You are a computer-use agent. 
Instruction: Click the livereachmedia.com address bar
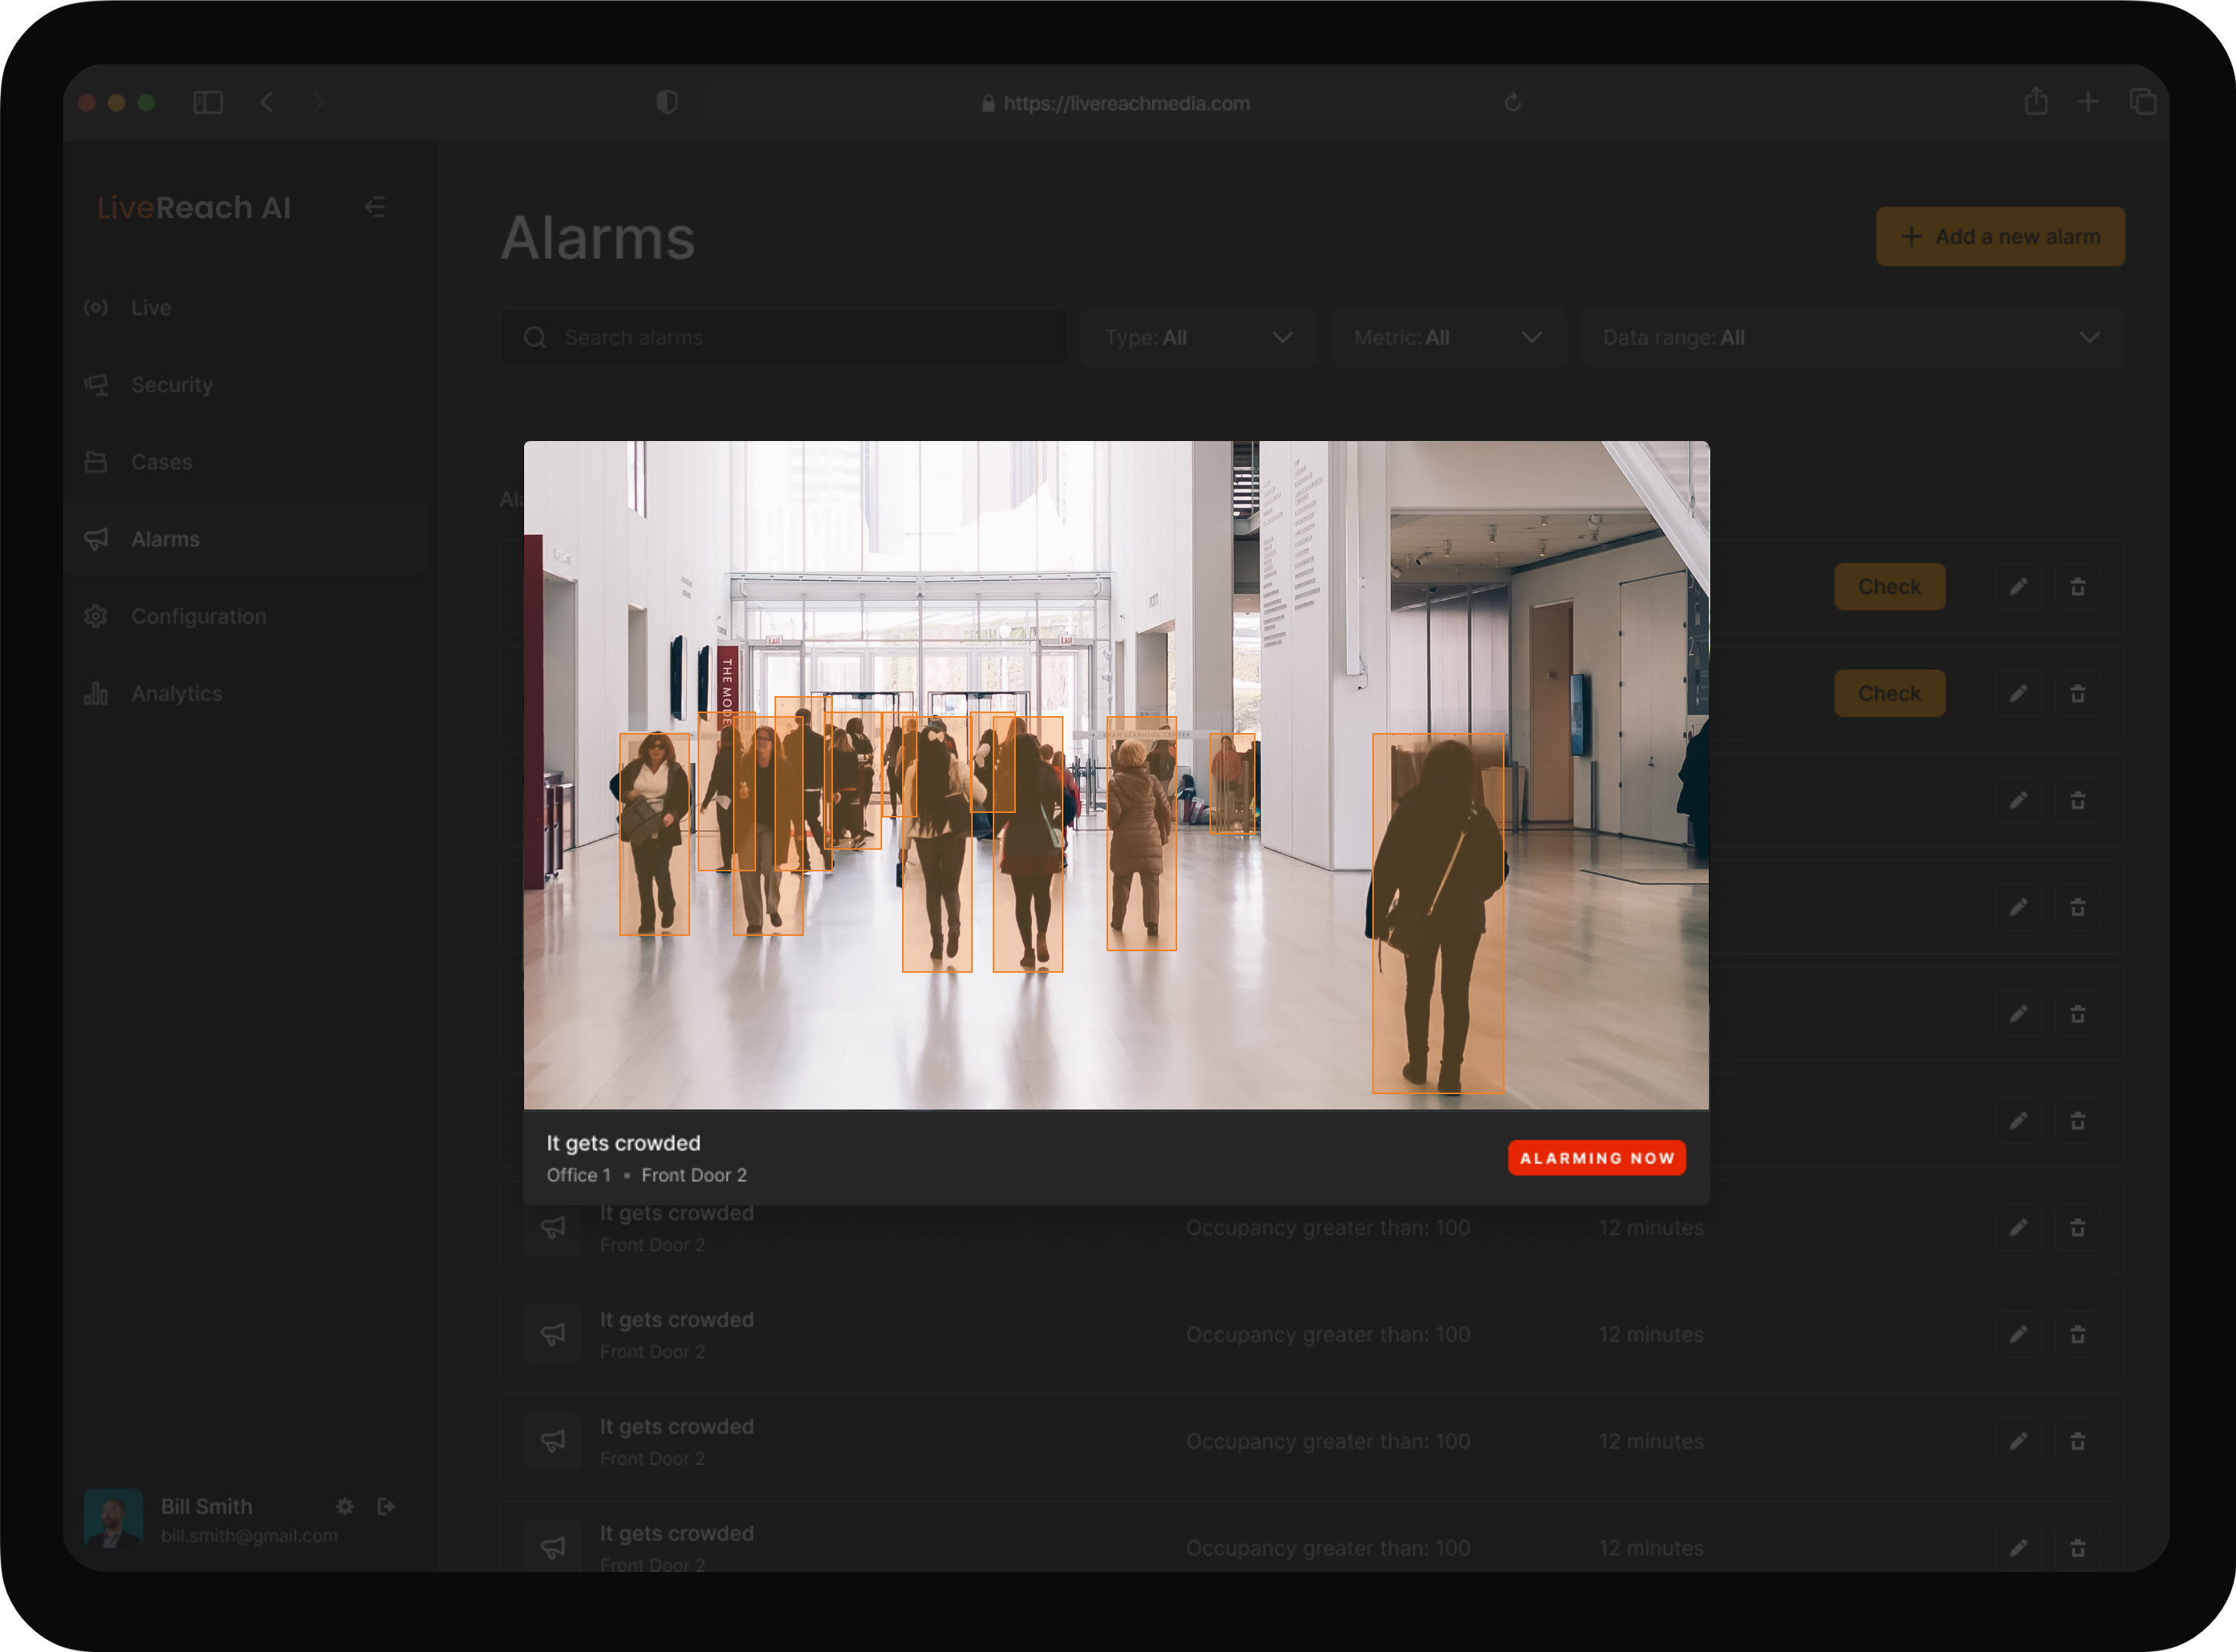tap(1116, 103)
